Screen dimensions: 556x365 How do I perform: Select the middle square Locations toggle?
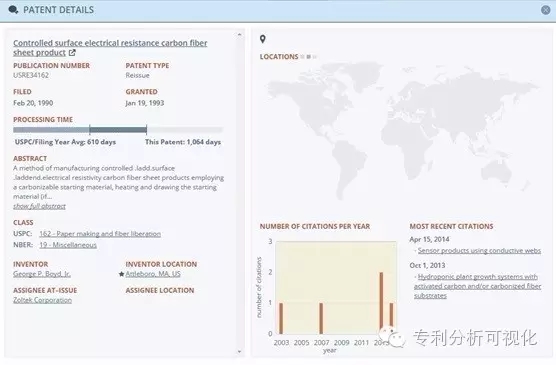pyautogui.click(x=308, y=57)
